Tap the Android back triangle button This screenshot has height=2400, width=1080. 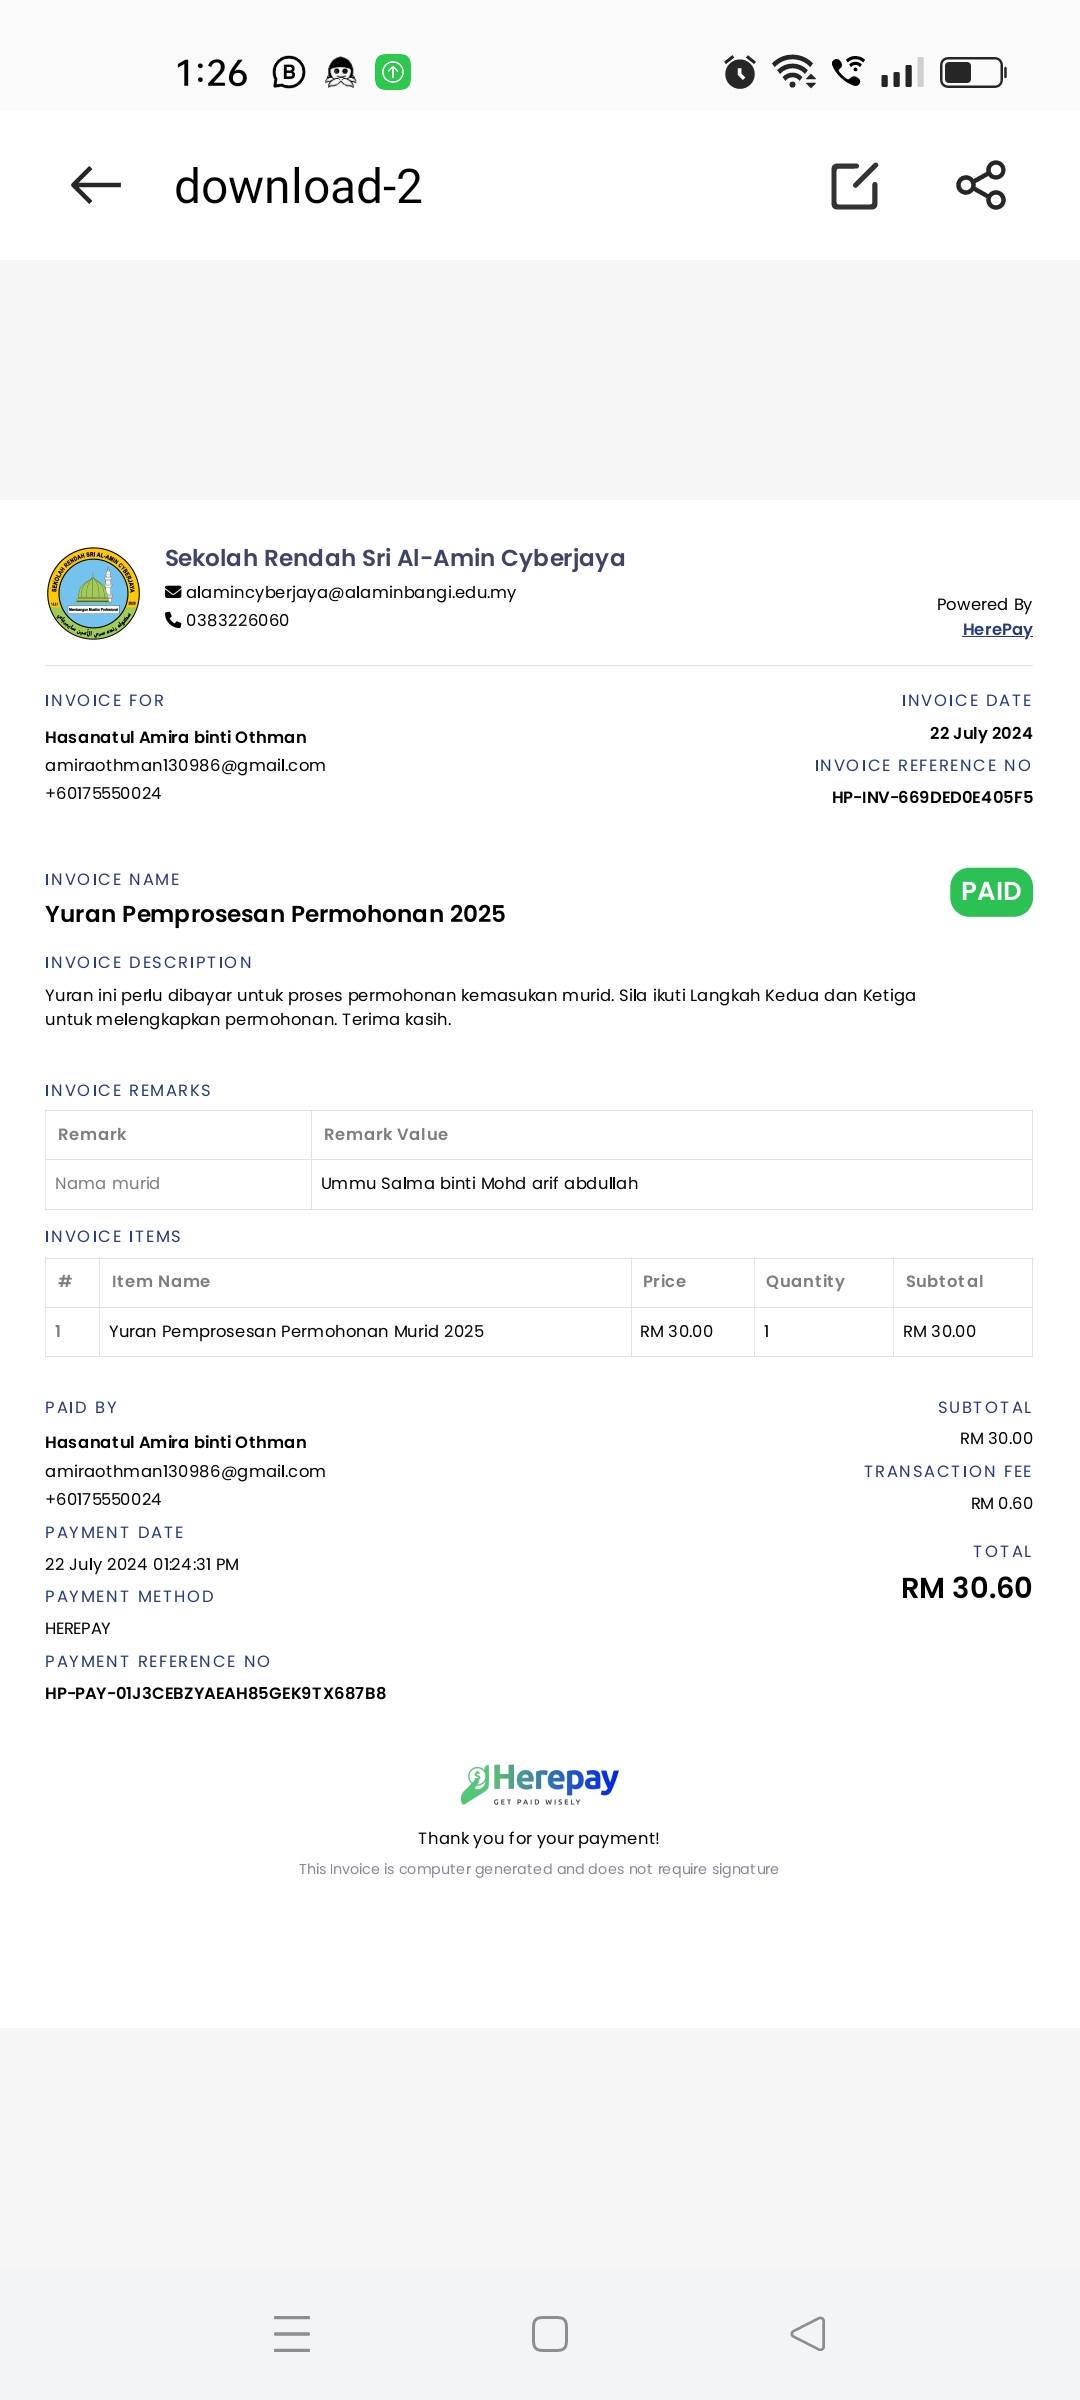click(x=808, y=2334)
